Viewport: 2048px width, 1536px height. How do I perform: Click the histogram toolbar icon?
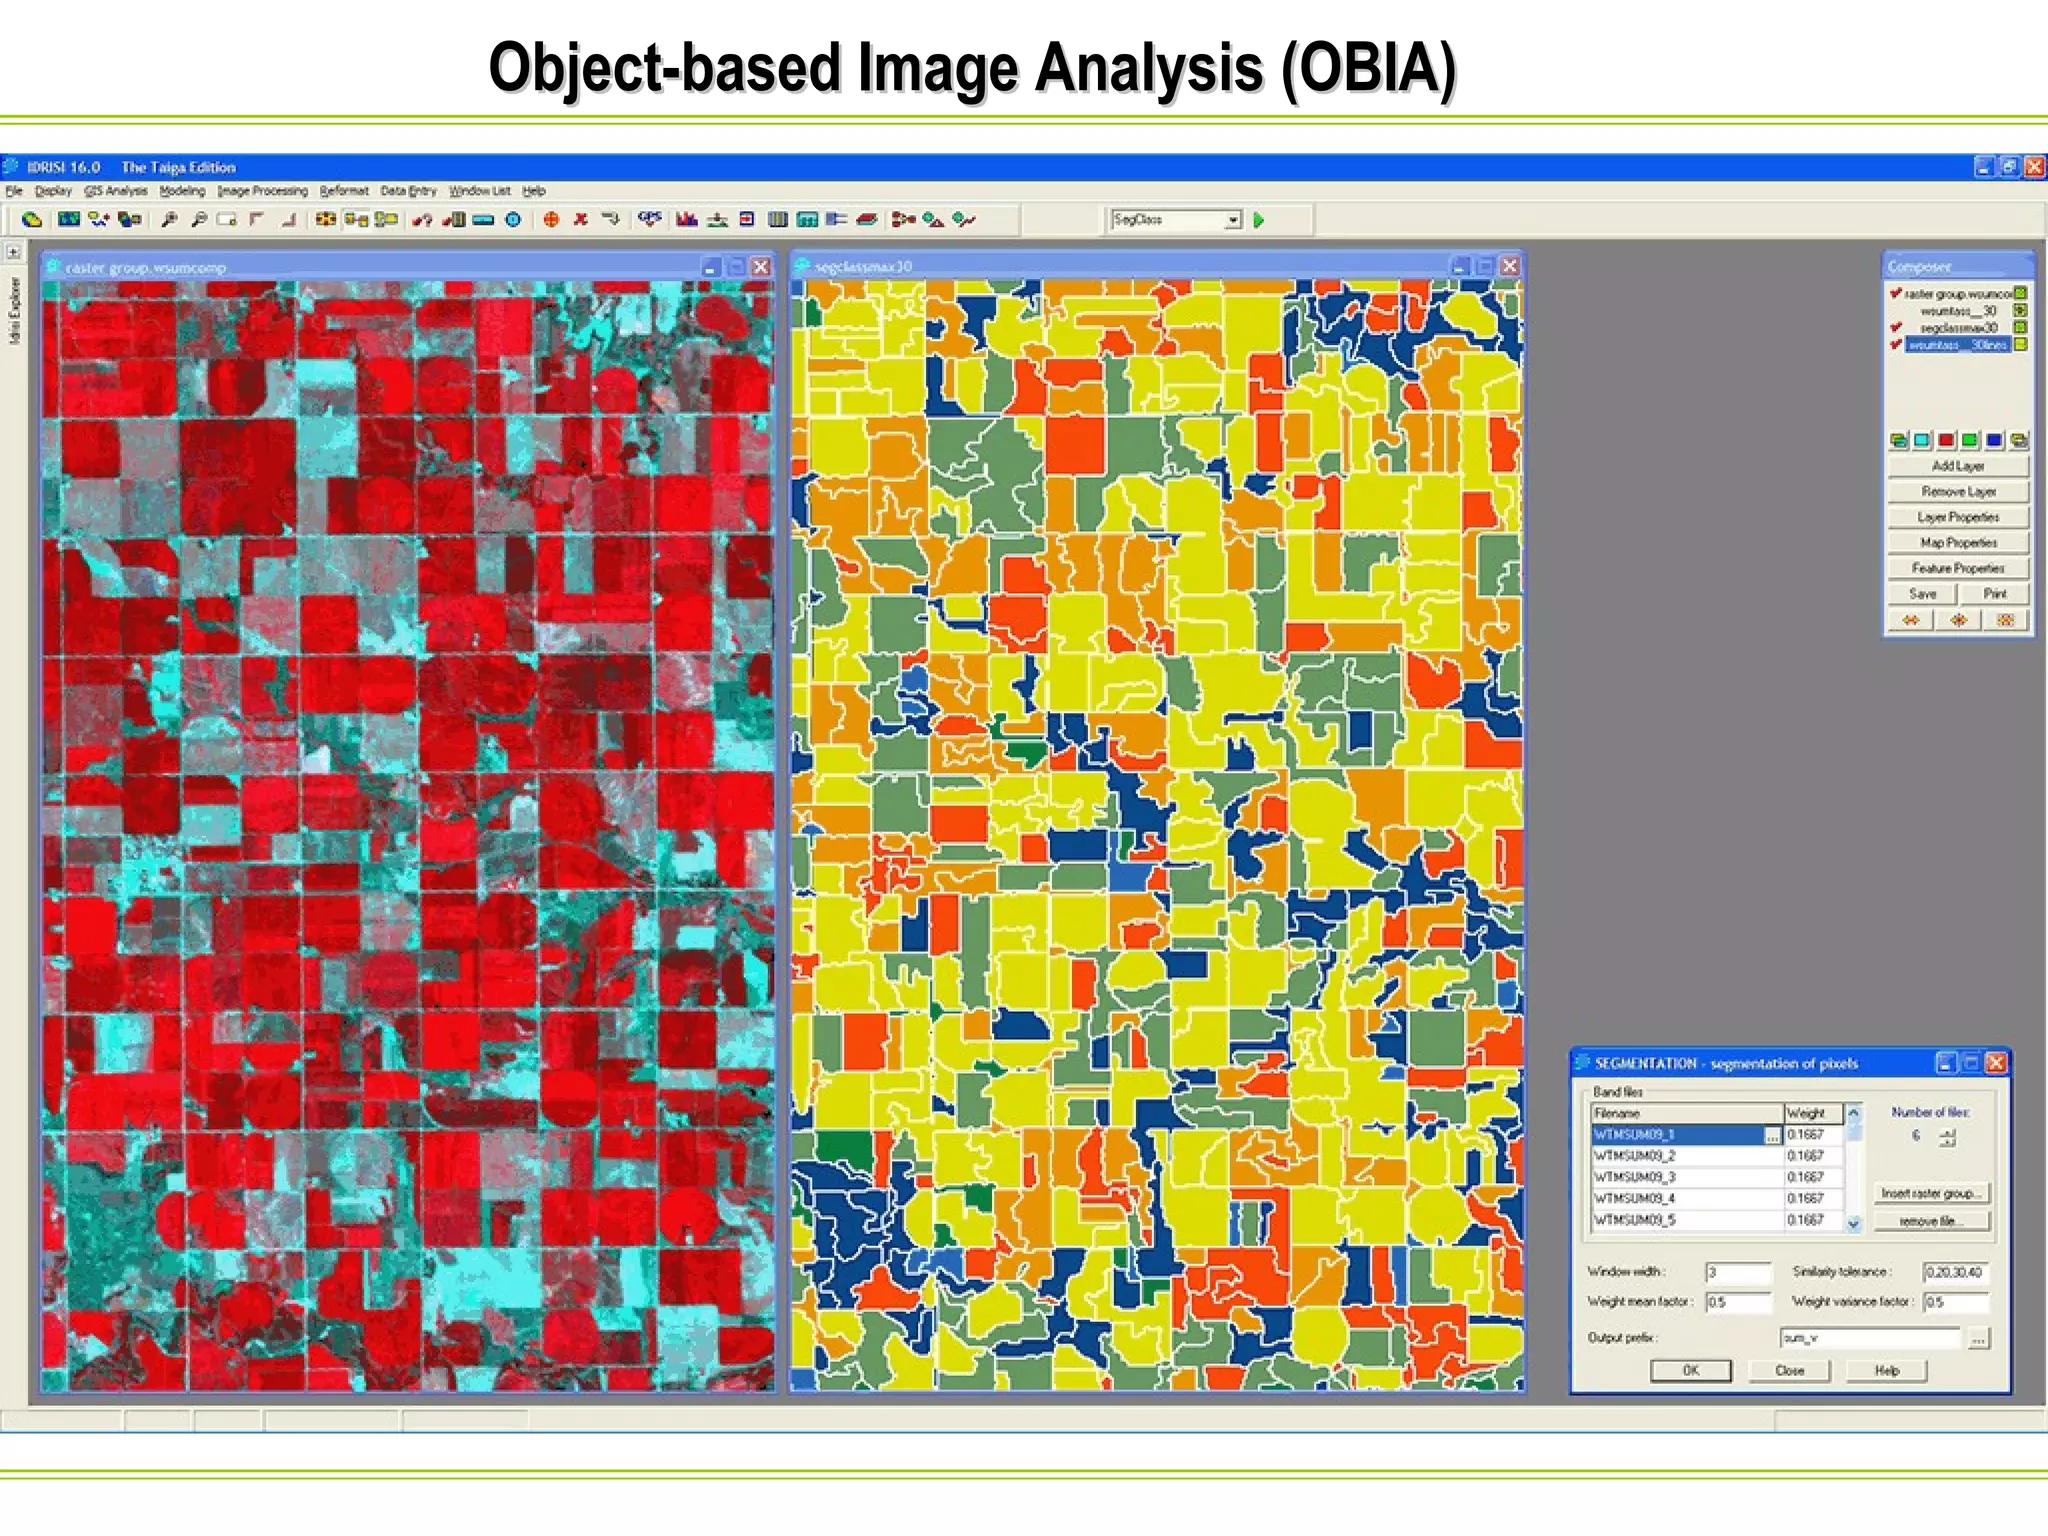pos(686,219)
